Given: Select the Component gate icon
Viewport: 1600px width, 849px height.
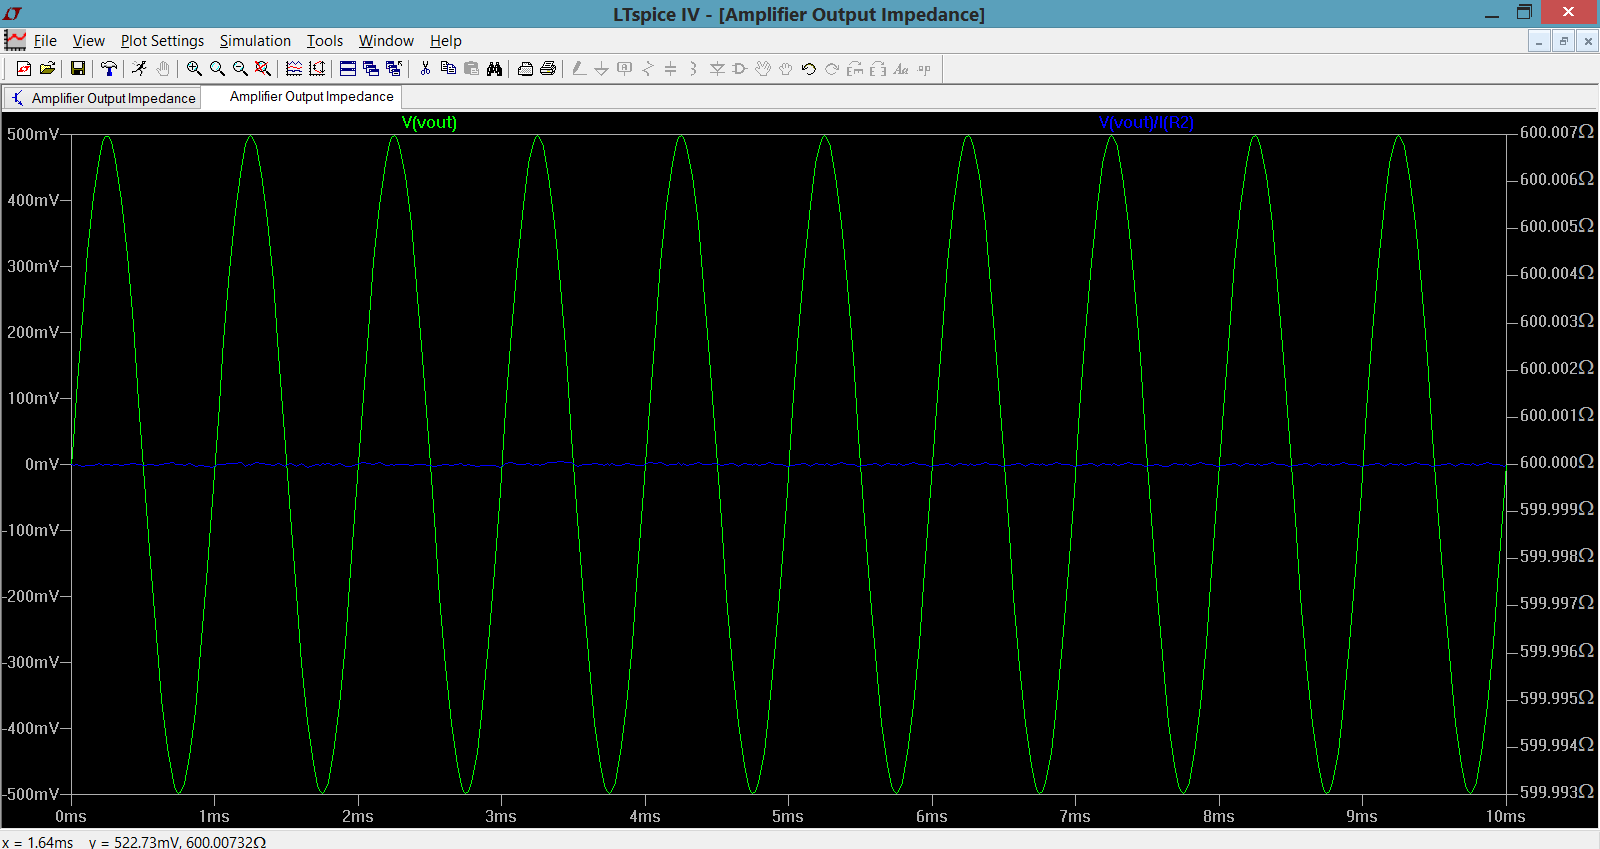Looking at the screenshot, I should 740,68.
